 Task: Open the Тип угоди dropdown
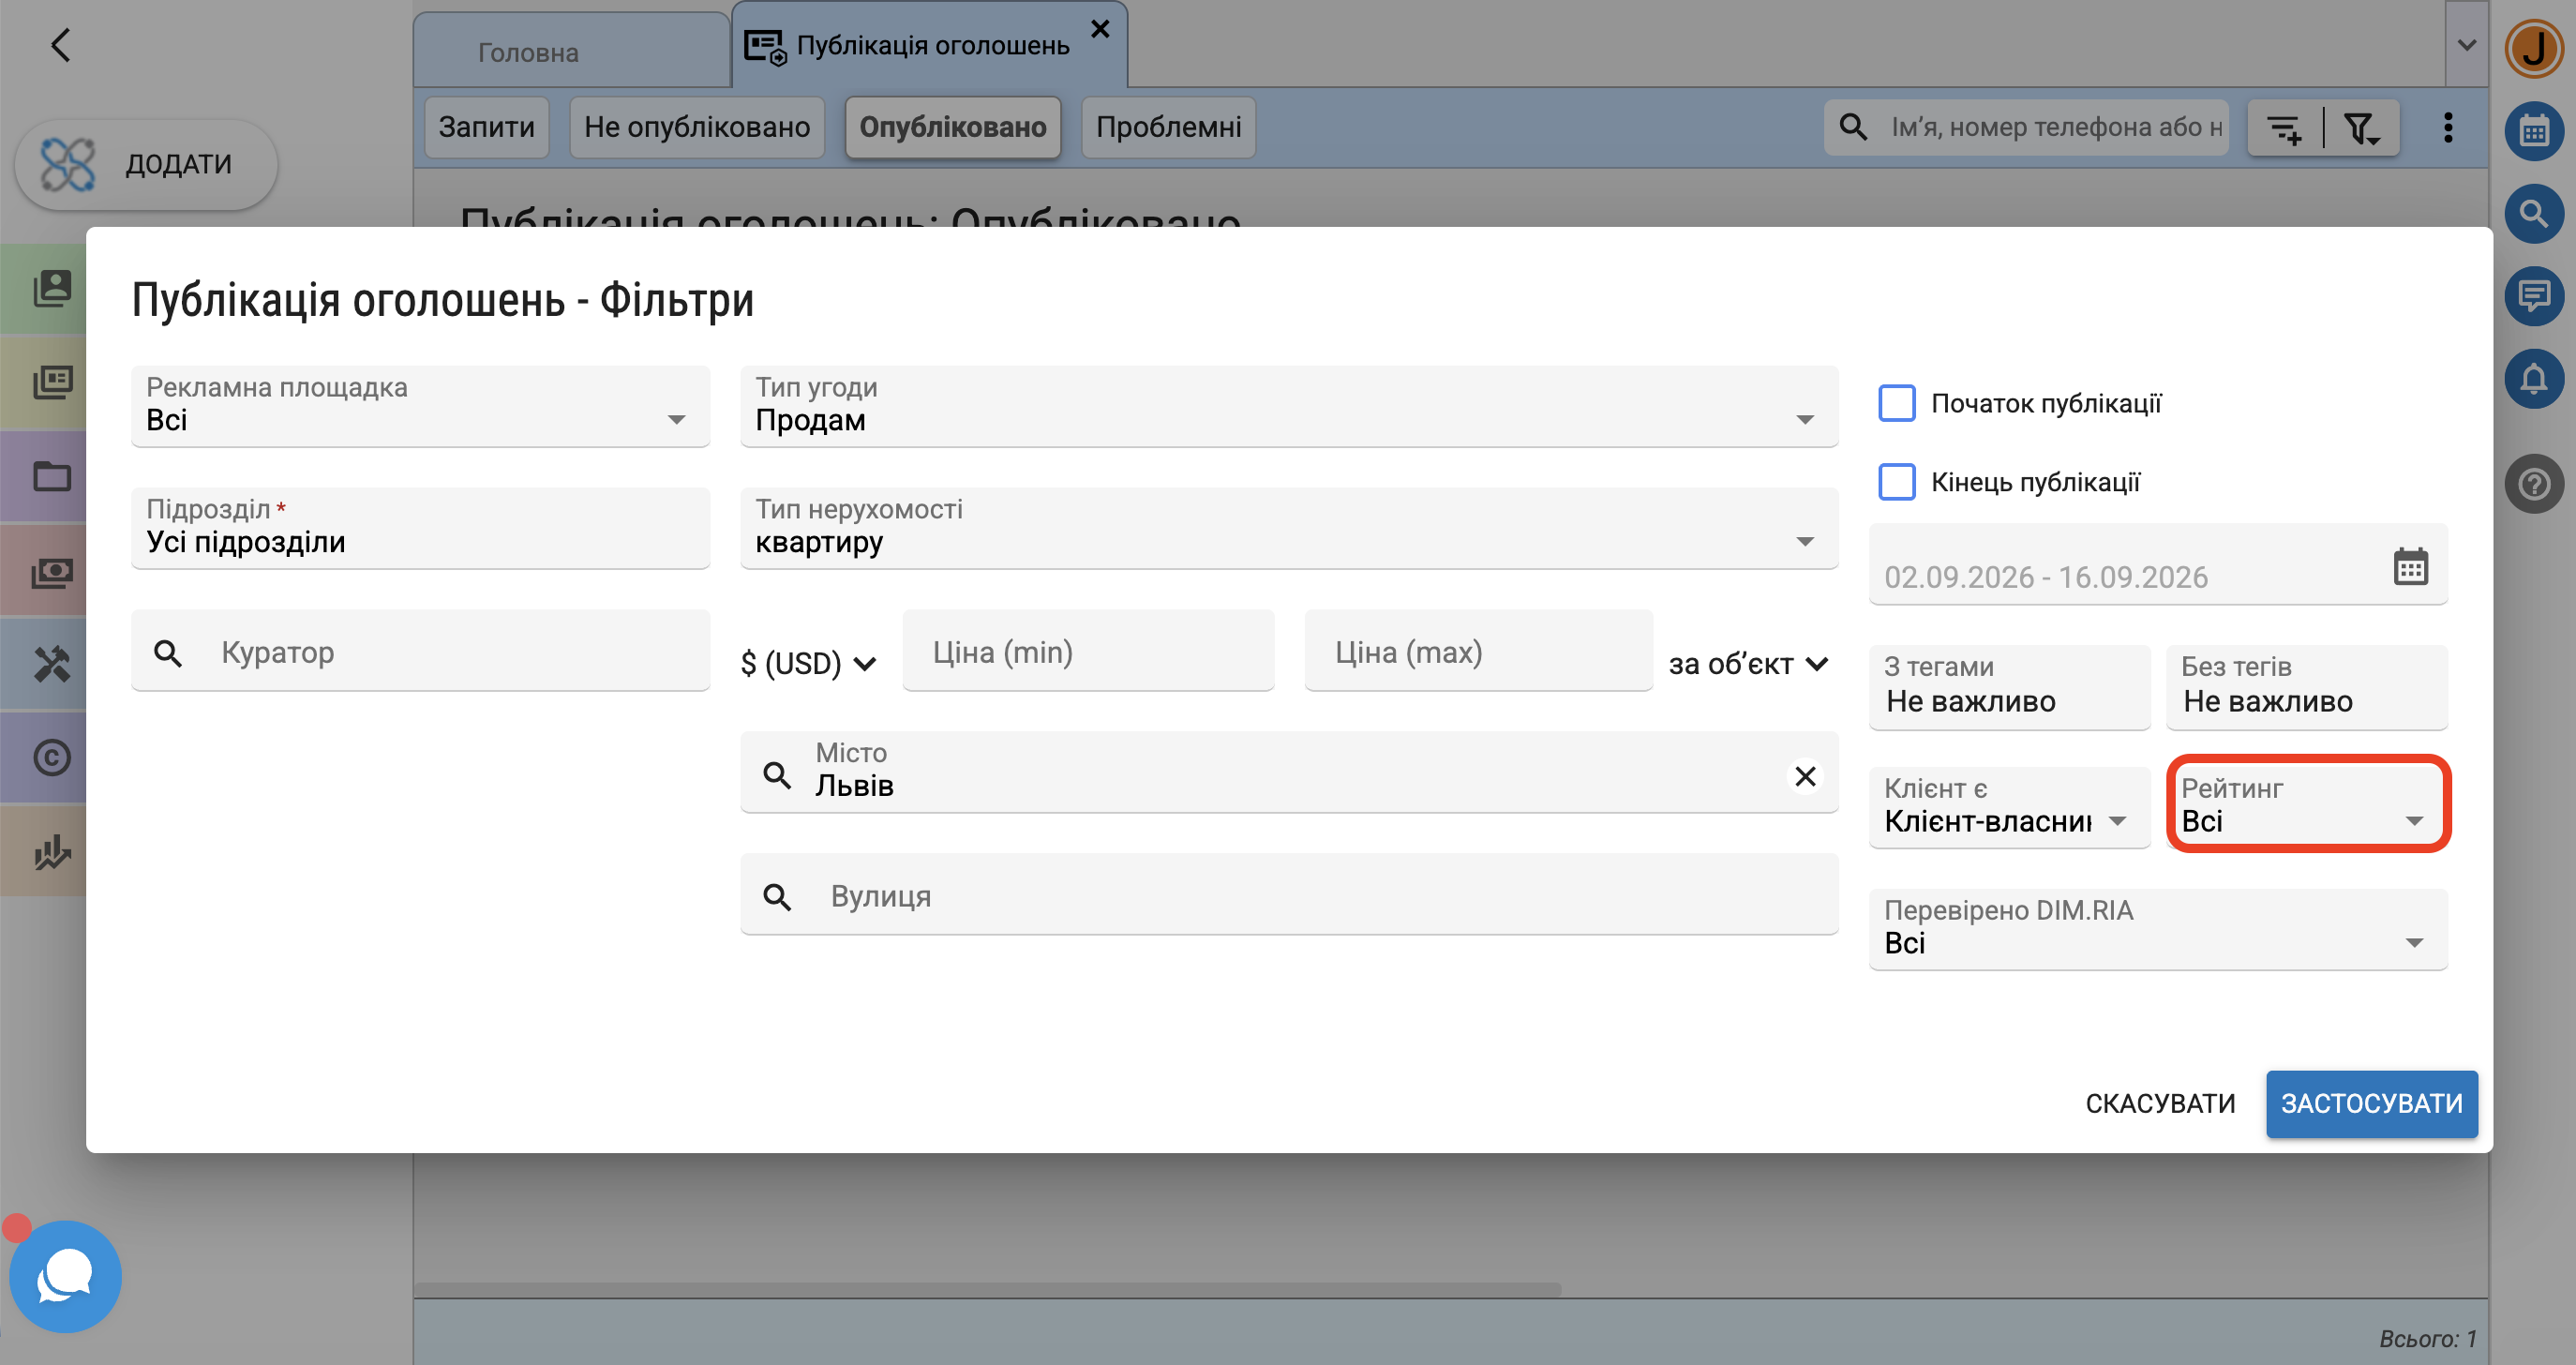point(1289,405)
